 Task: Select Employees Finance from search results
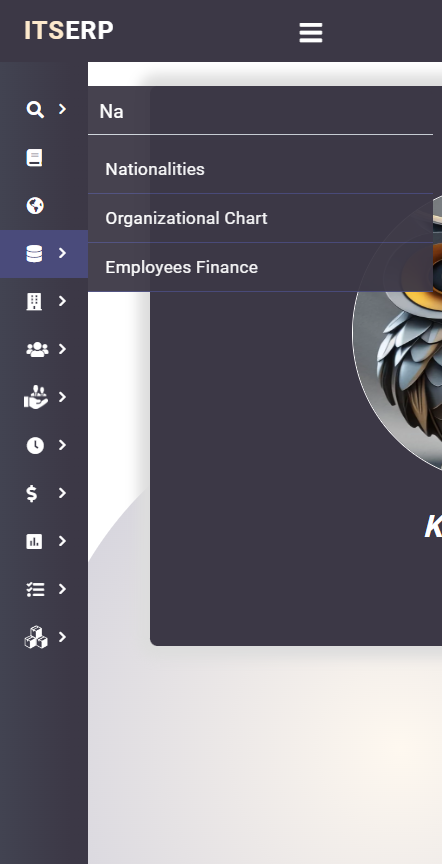point(260,267)
